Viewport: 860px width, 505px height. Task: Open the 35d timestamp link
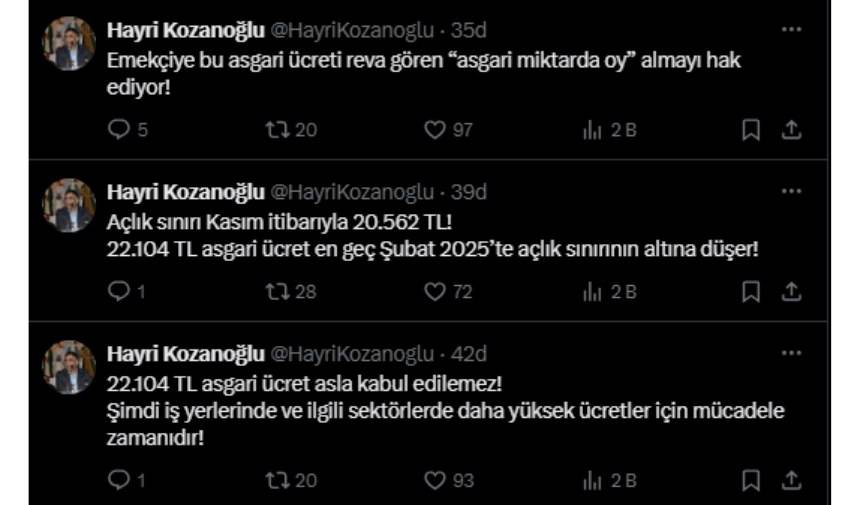click(x=468, y=30)
